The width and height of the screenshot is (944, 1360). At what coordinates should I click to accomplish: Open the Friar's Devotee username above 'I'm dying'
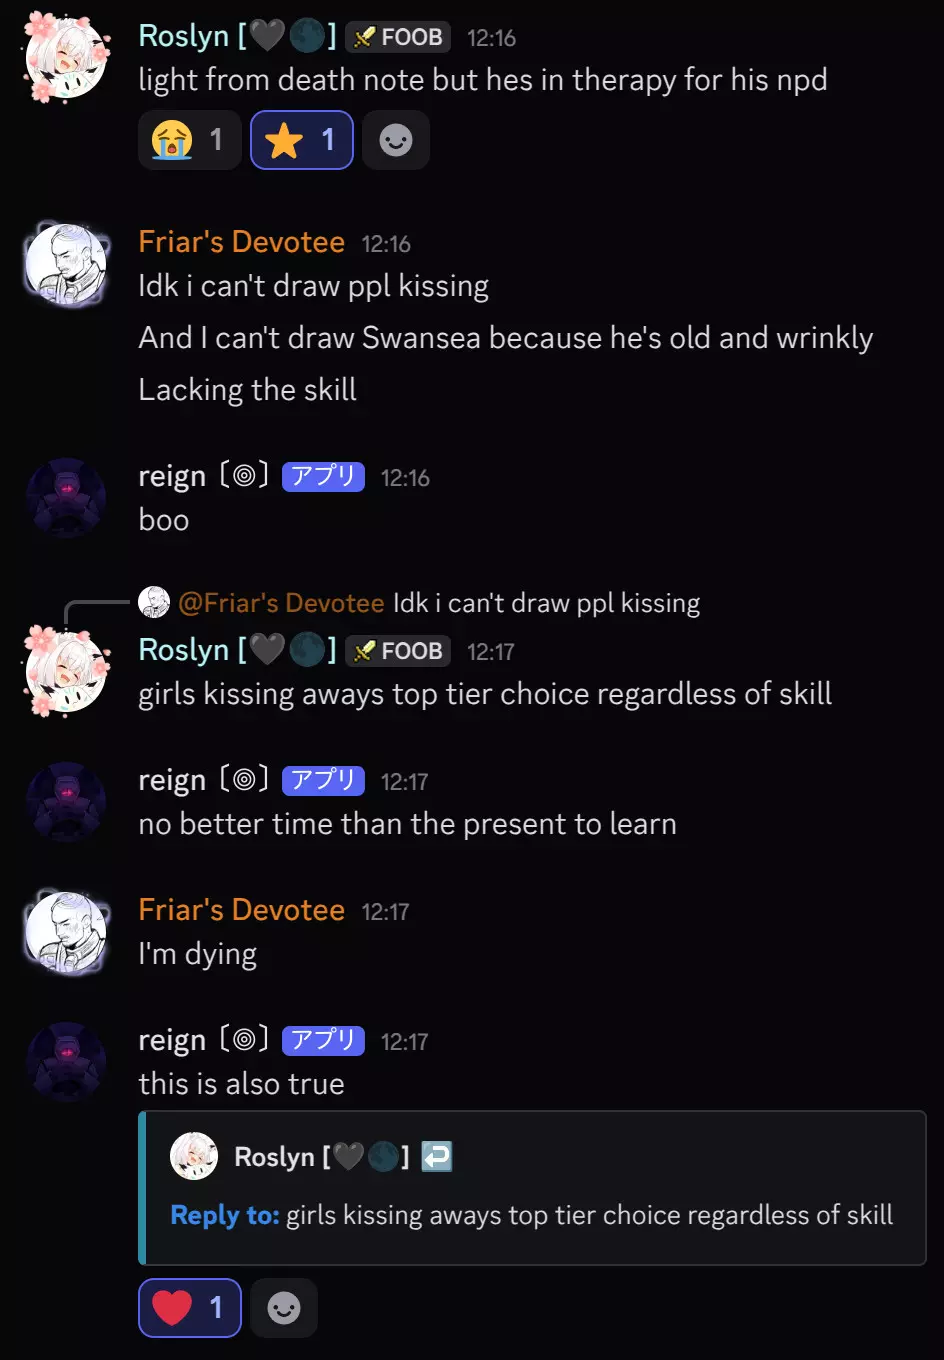coord(242,910)
